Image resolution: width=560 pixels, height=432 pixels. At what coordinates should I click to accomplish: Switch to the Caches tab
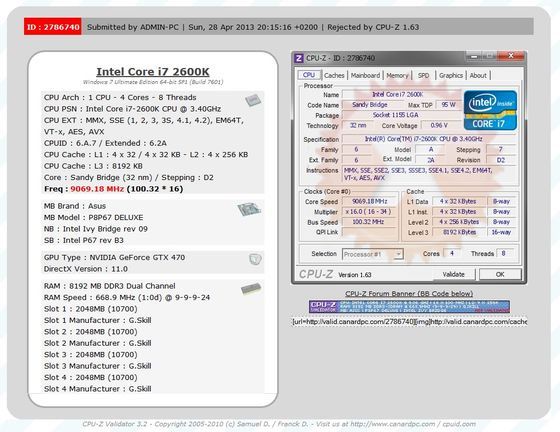click(334, 75)
